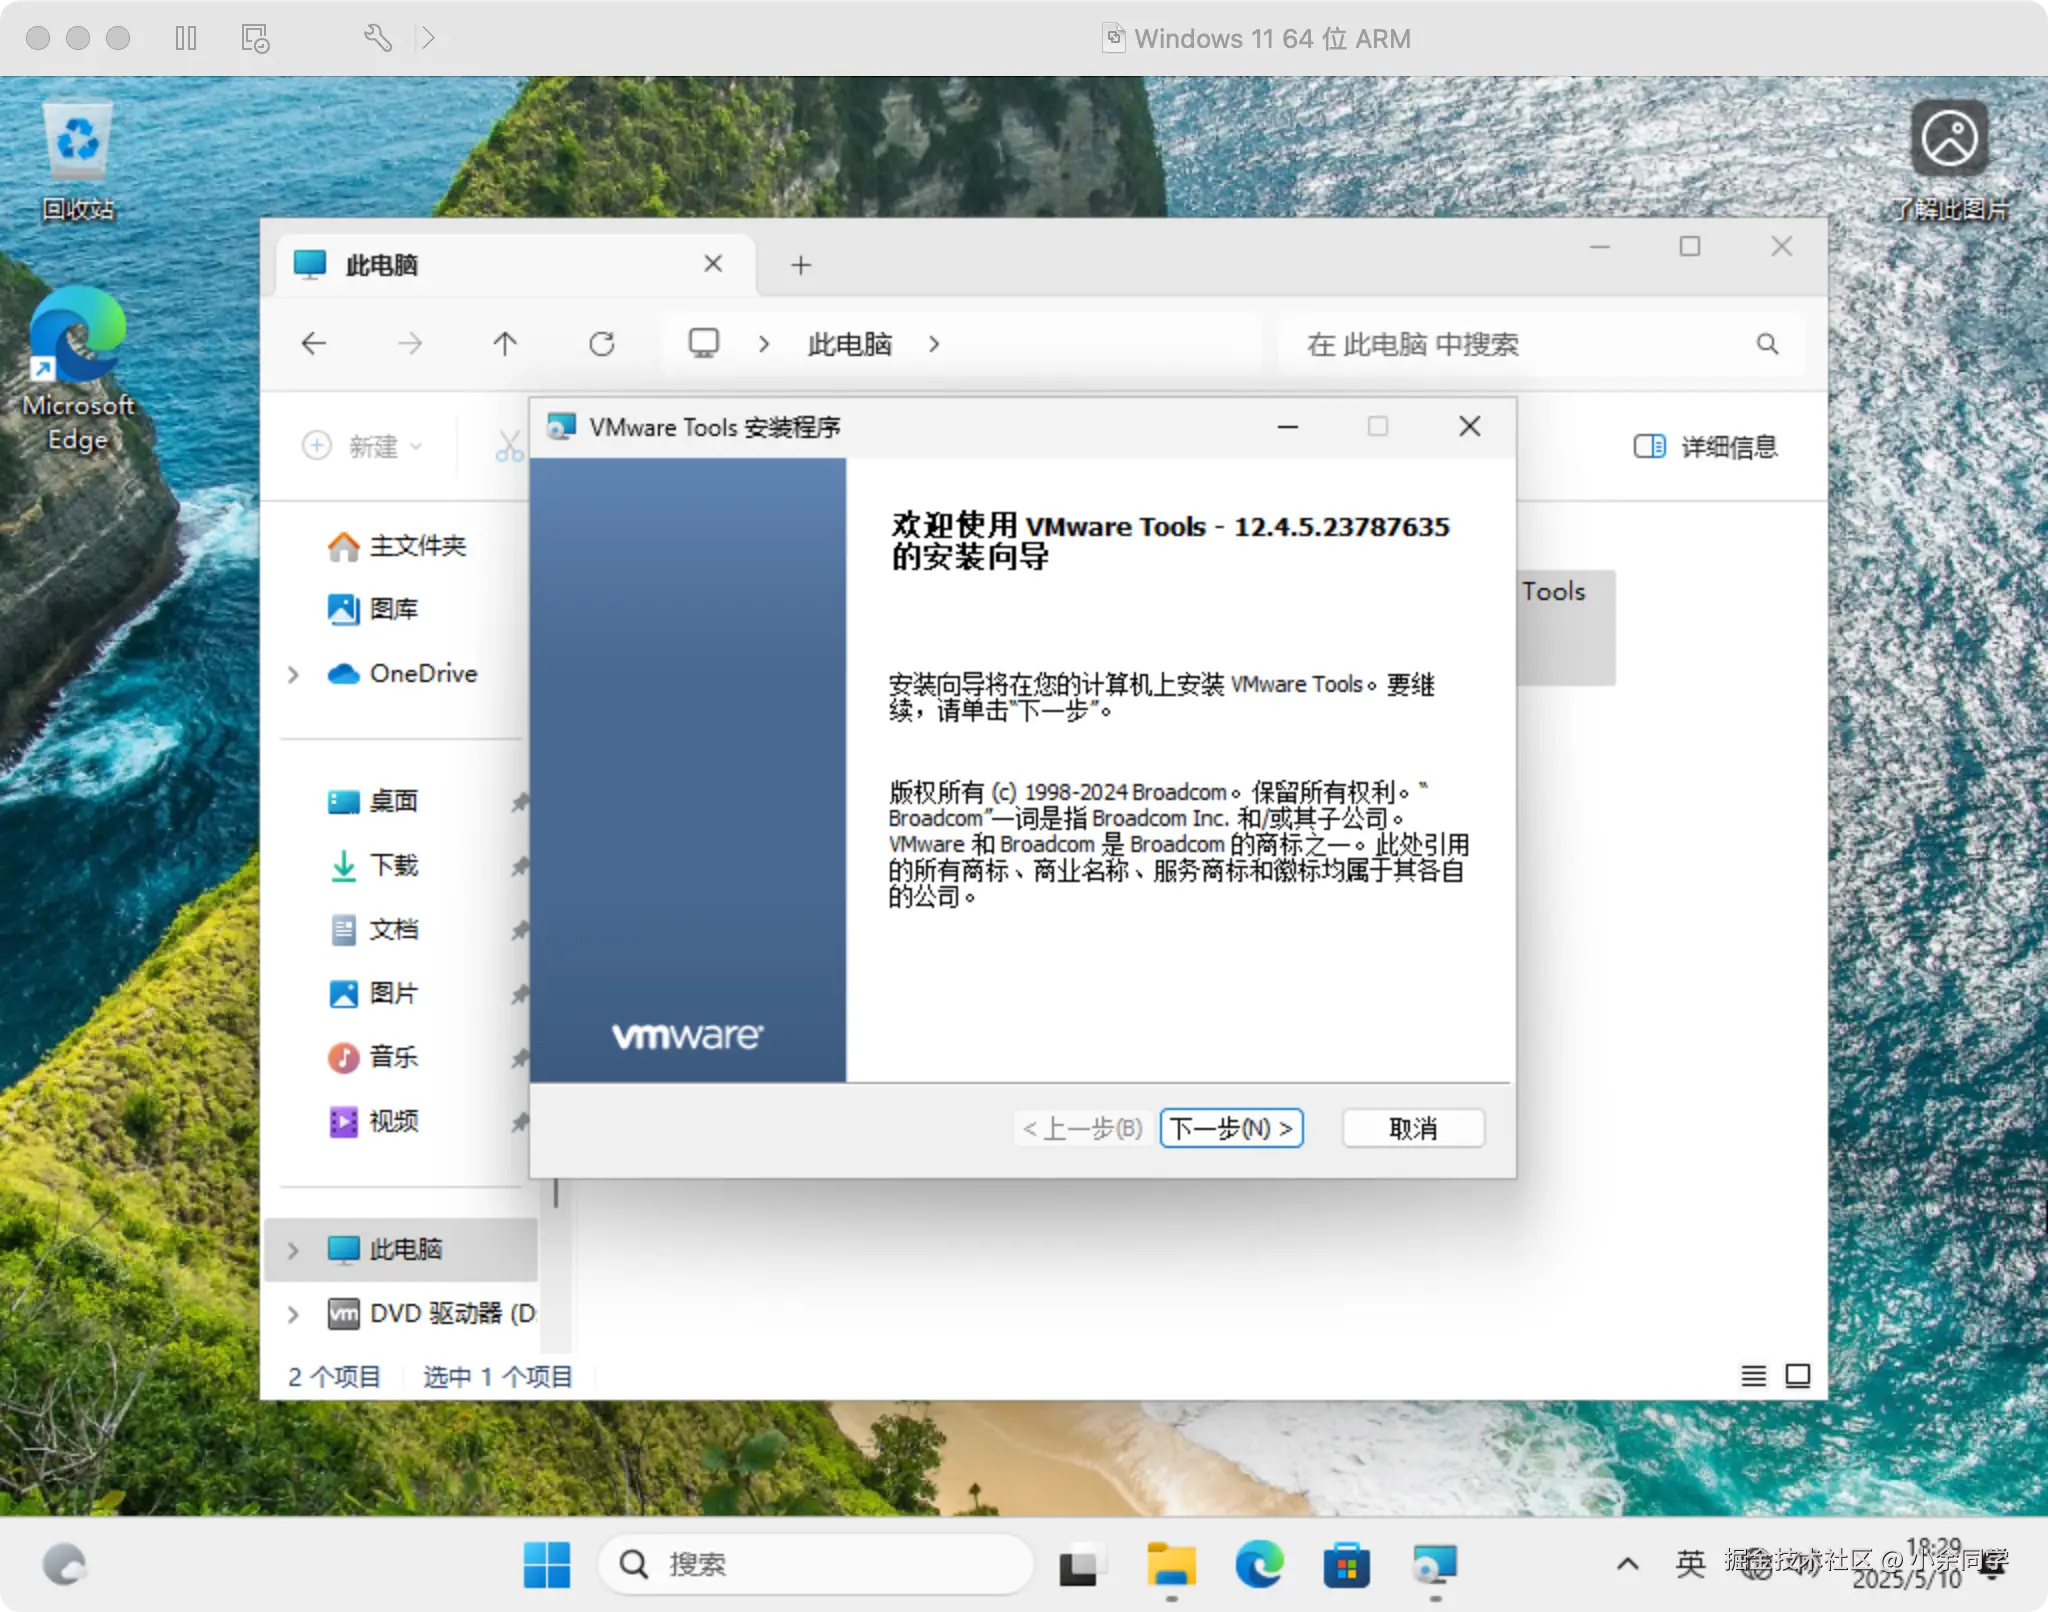This screenshot has height=1612, width=2048.
Task: Expand DVD drive tree node
Action: [293, 1314]
